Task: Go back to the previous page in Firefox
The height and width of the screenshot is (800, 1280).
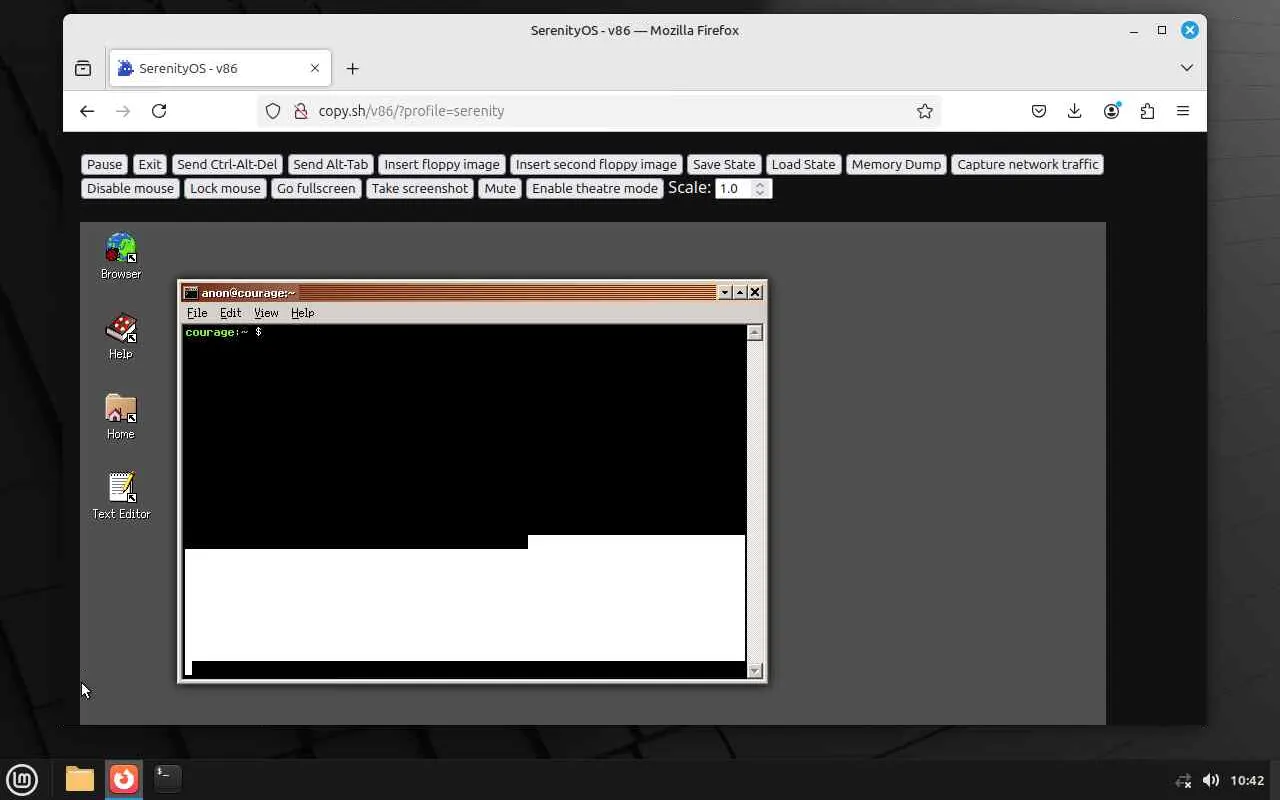Action: tap(87, 111)
